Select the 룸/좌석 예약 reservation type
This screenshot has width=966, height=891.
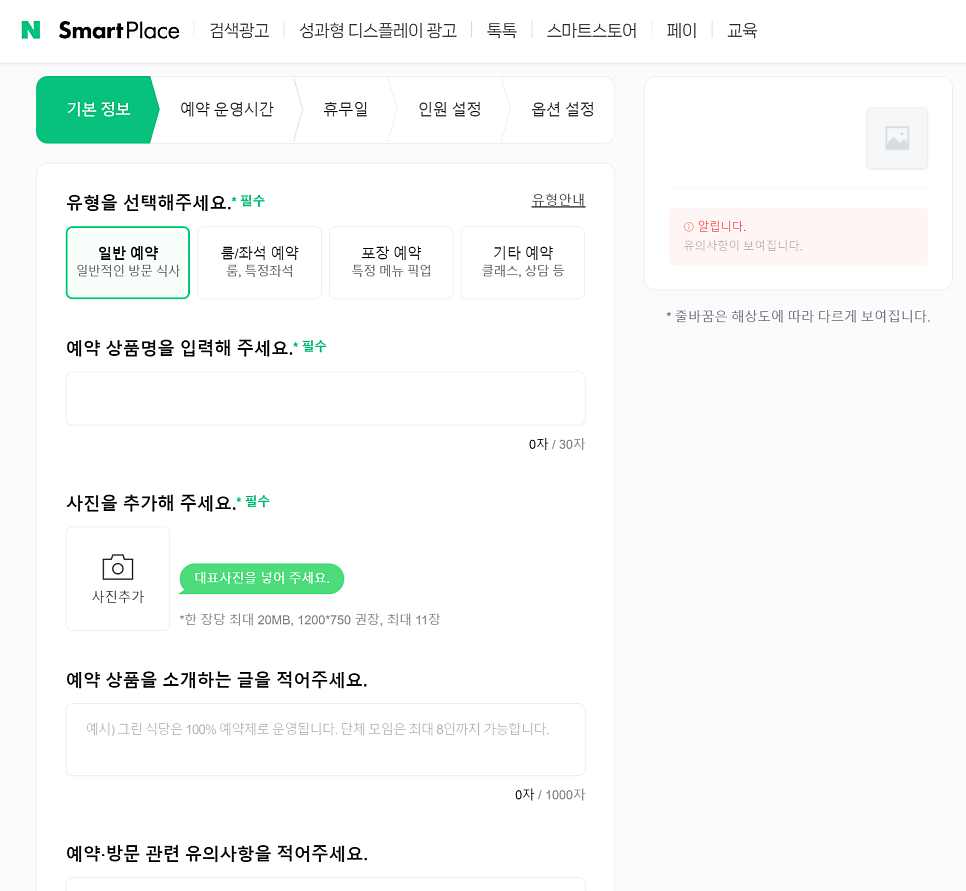pos(259,262)
